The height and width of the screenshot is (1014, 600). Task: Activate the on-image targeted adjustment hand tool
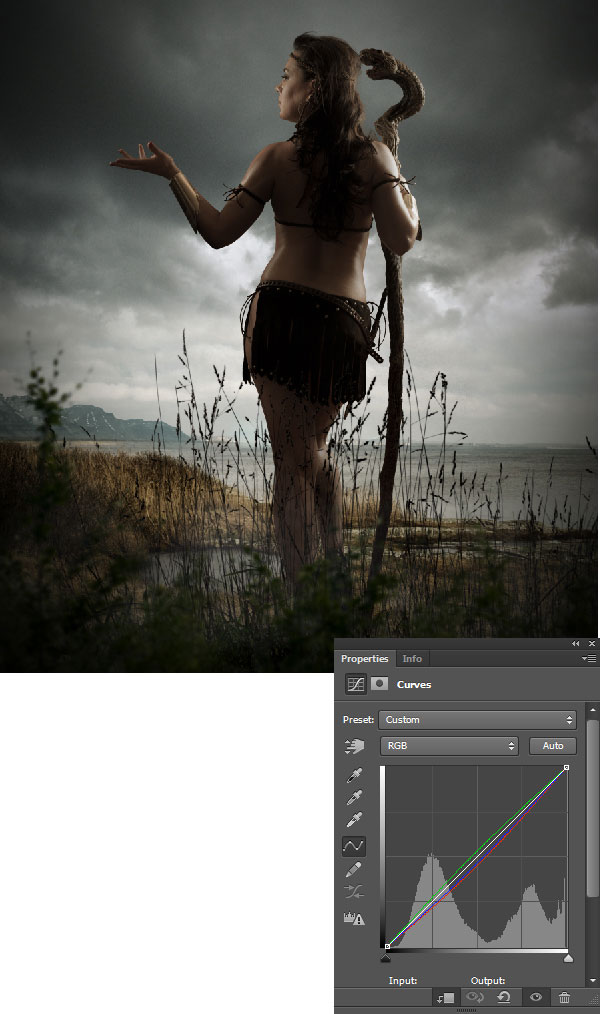354,746
